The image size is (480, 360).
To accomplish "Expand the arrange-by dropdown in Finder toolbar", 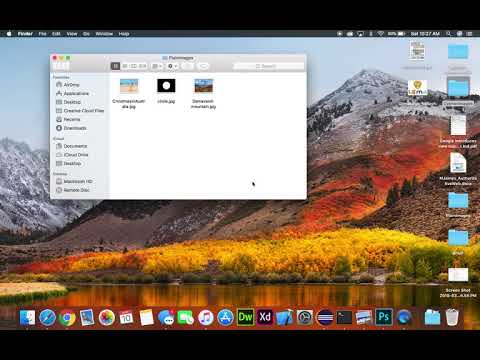I will pos(157,66).
